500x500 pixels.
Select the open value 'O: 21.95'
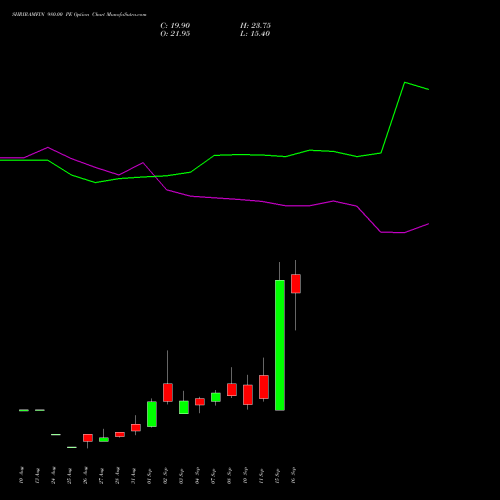point(175,34)
